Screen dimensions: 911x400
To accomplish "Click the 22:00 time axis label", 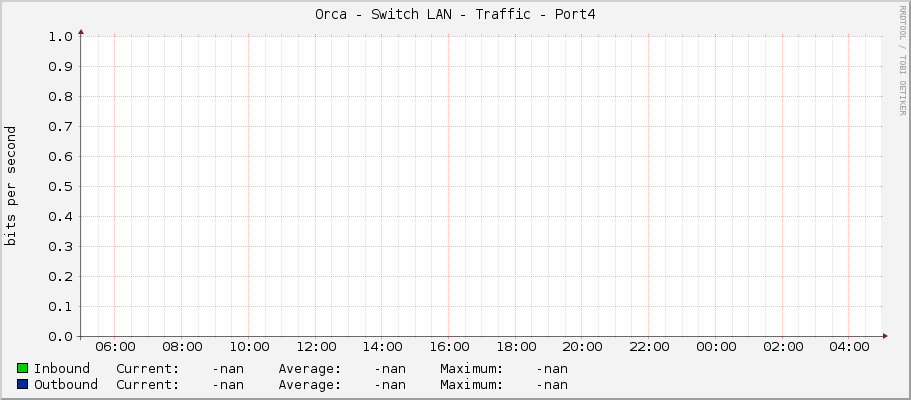I will click(x=649, y=347).
